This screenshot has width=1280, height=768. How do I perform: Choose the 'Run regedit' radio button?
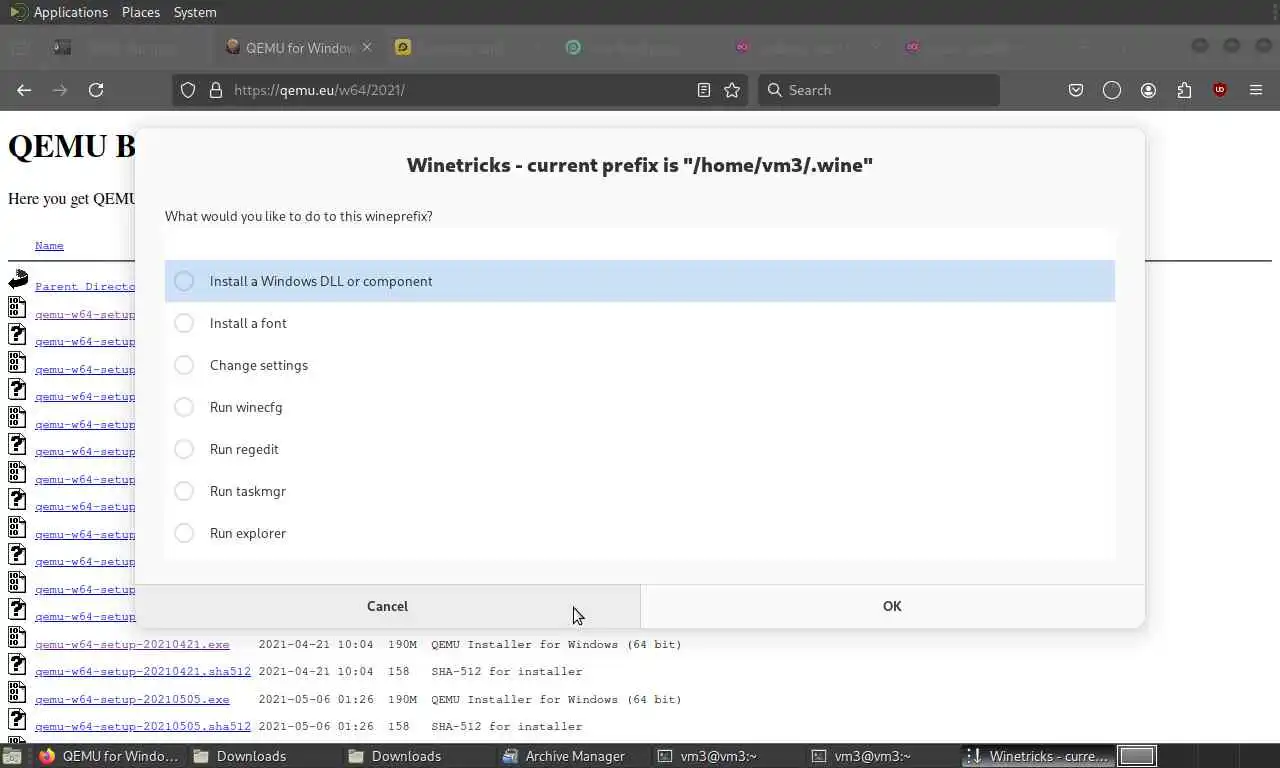(184, 449)
